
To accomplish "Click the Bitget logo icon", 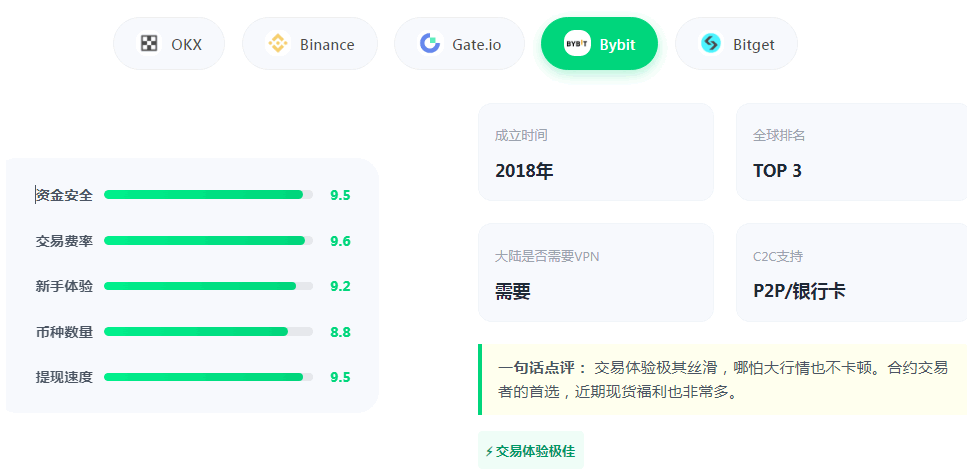I will click(711, 44).
